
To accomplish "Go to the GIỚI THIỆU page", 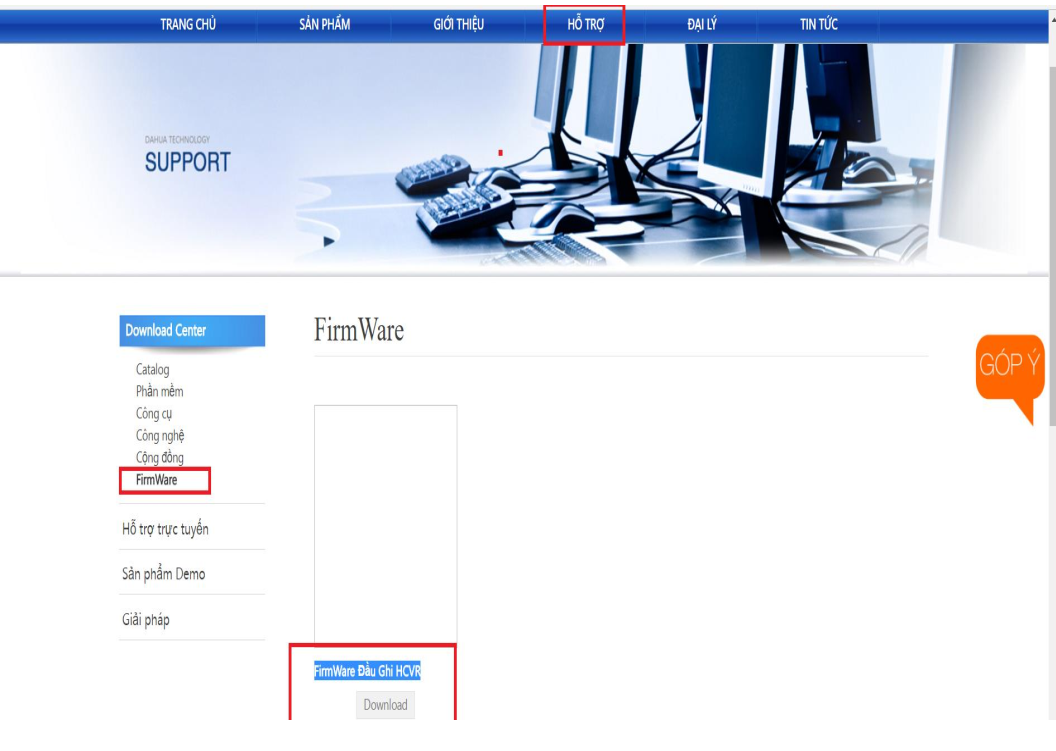I will pos(459,25).
